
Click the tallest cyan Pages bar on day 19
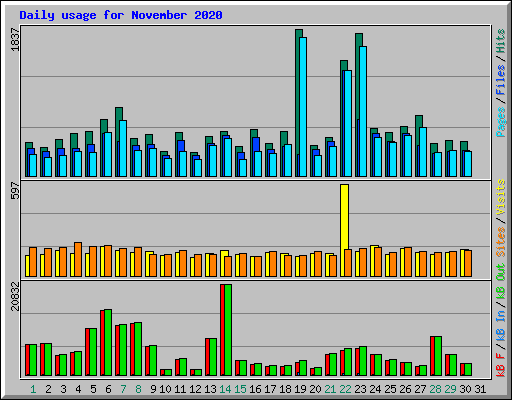pos(303,107)
